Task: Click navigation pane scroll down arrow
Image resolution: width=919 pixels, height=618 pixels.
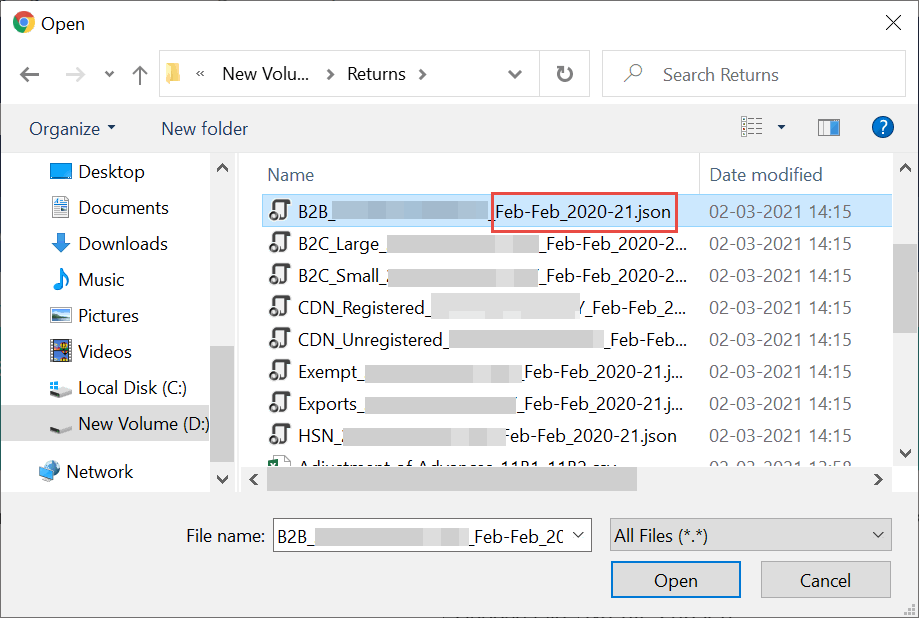Action: point(222,479)
